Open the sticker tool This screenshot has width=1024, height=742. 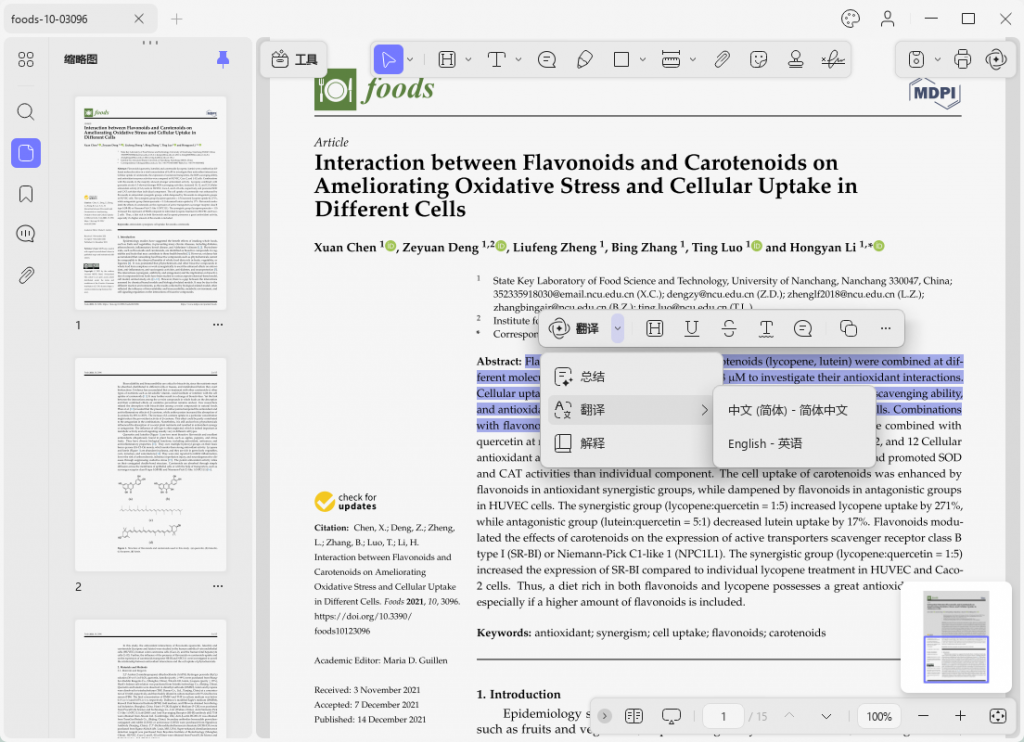(x=758, y=59)
